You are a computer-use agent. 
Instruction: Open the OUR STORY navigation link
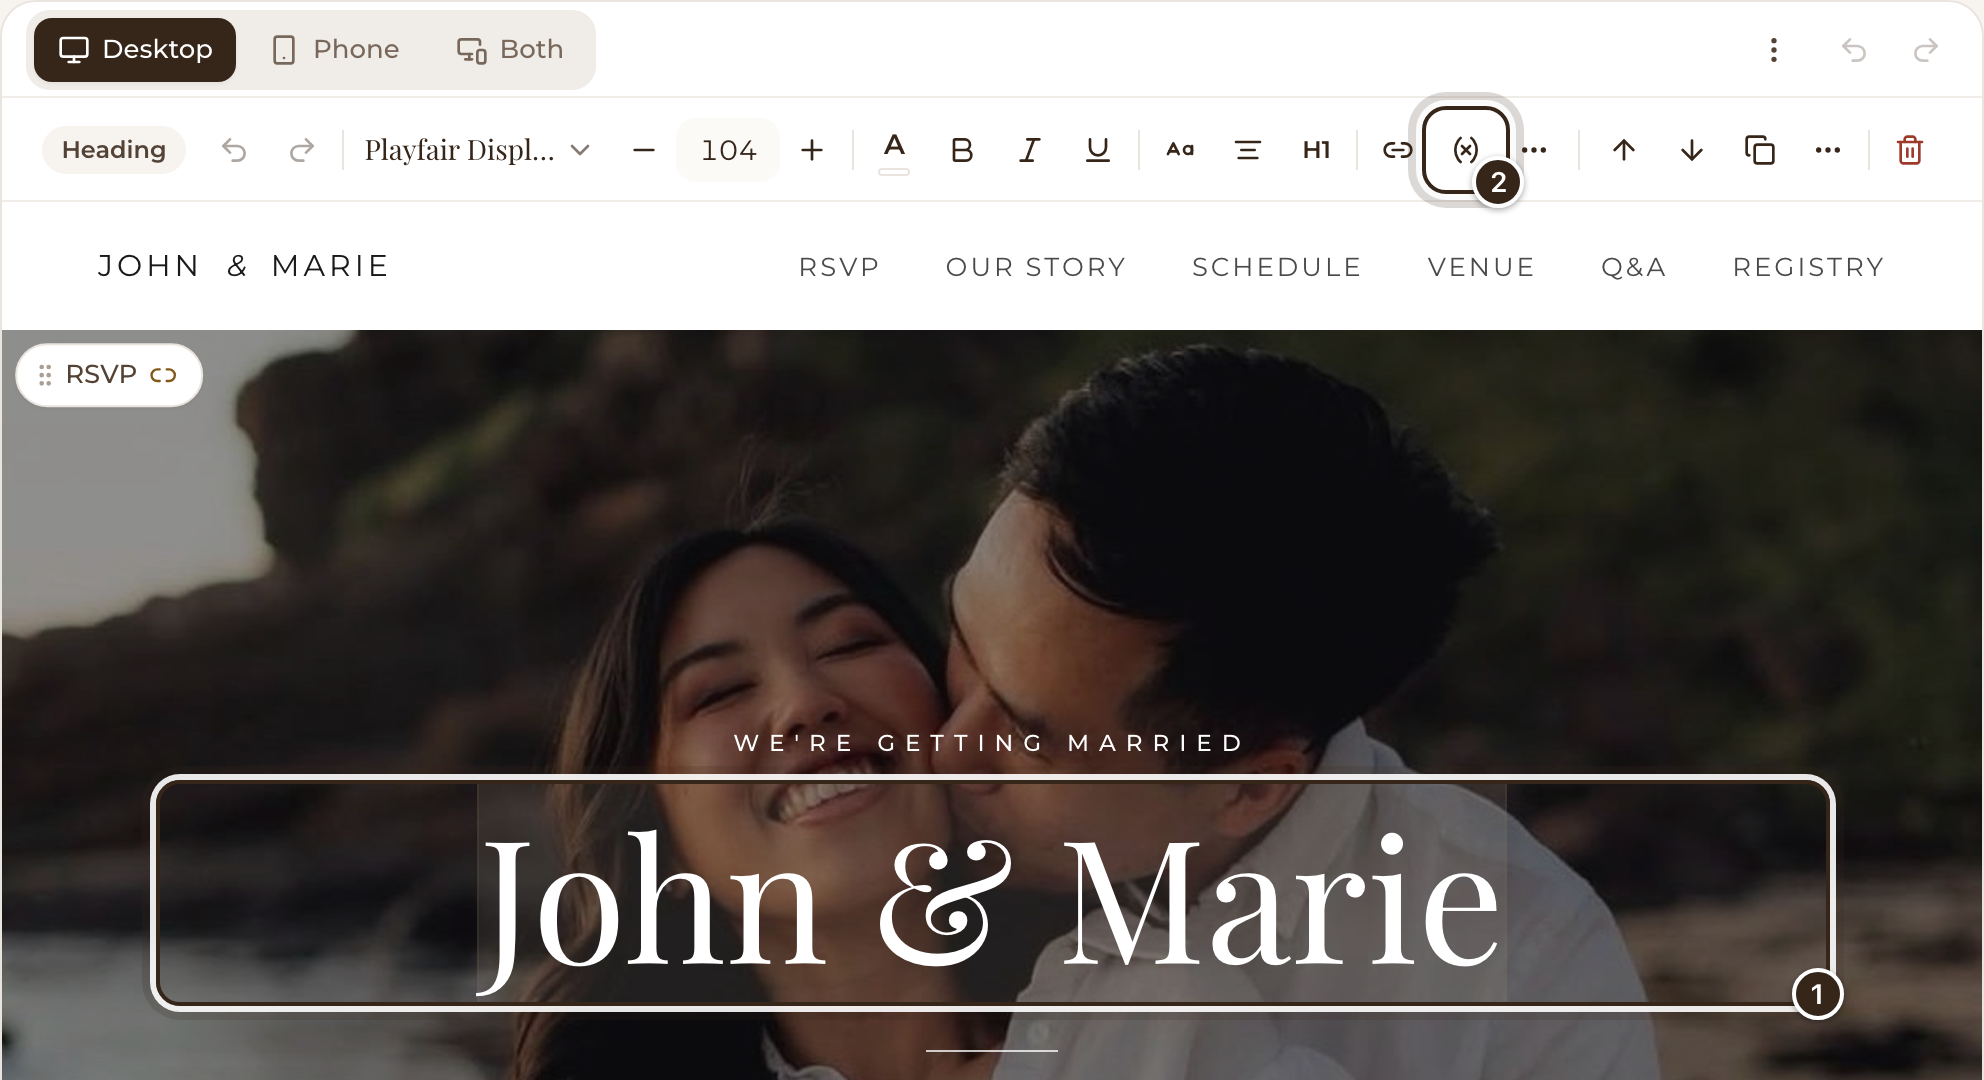(1036, 267)
